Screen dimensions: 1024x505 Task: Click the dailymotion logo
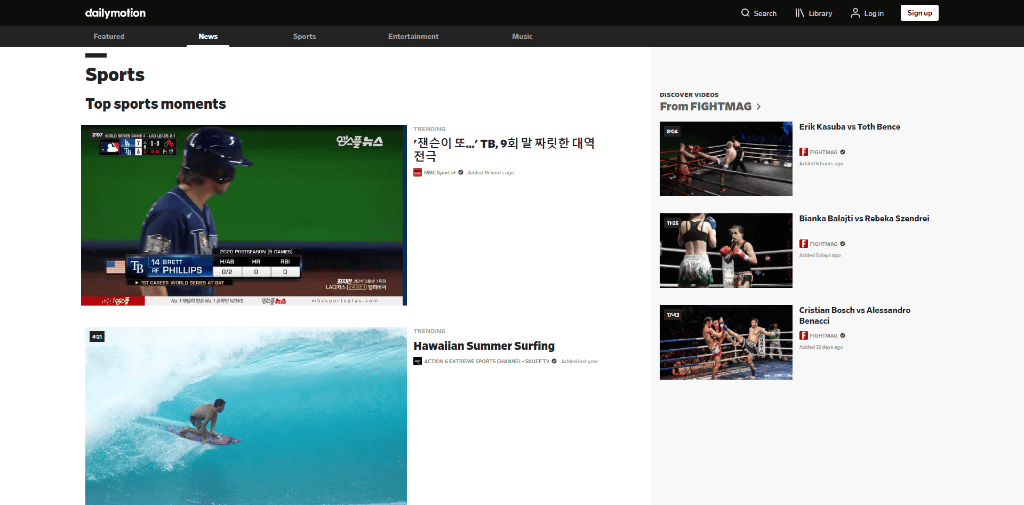pyautogui.click(x=115, y=13)
